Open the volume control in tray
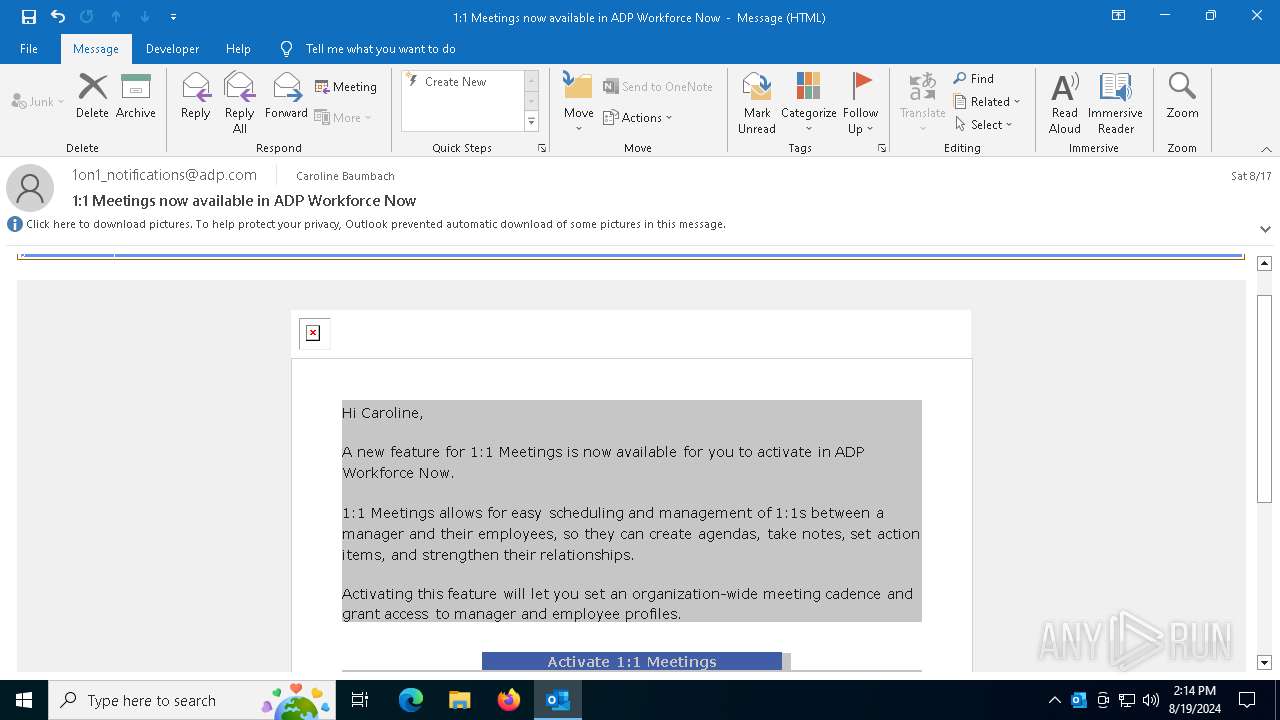The width and height of the screenshot is (1280, 720). click(1150, 700)
